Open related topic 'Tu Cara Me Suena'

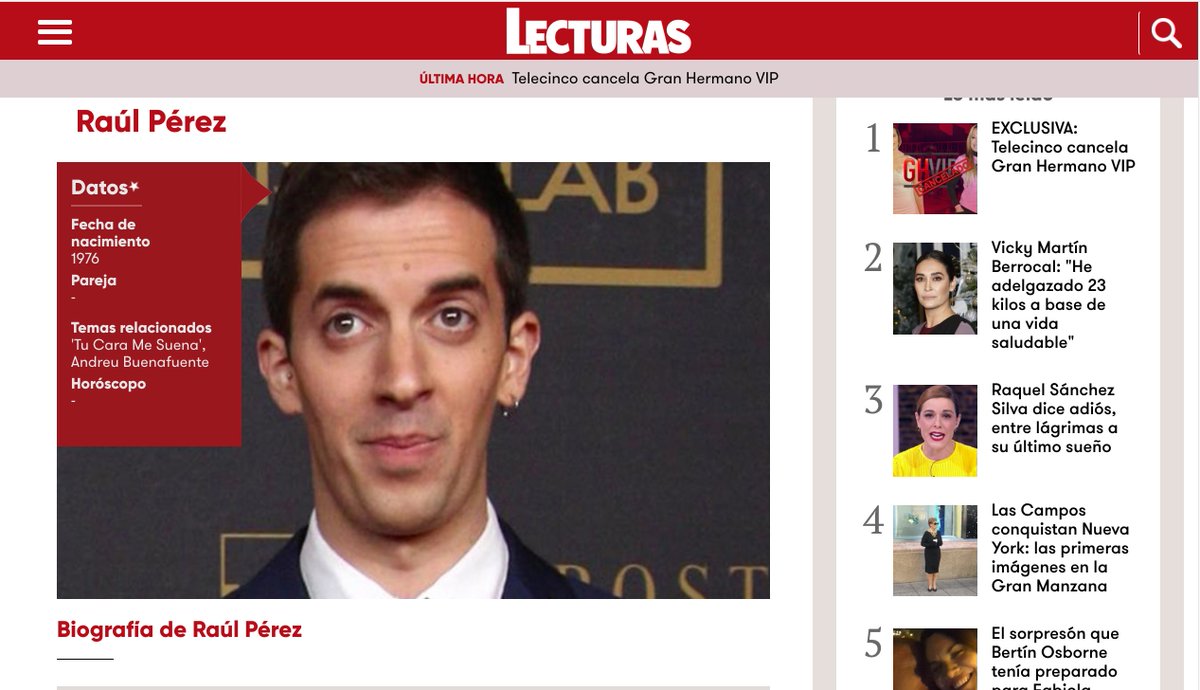click(138, 345)
